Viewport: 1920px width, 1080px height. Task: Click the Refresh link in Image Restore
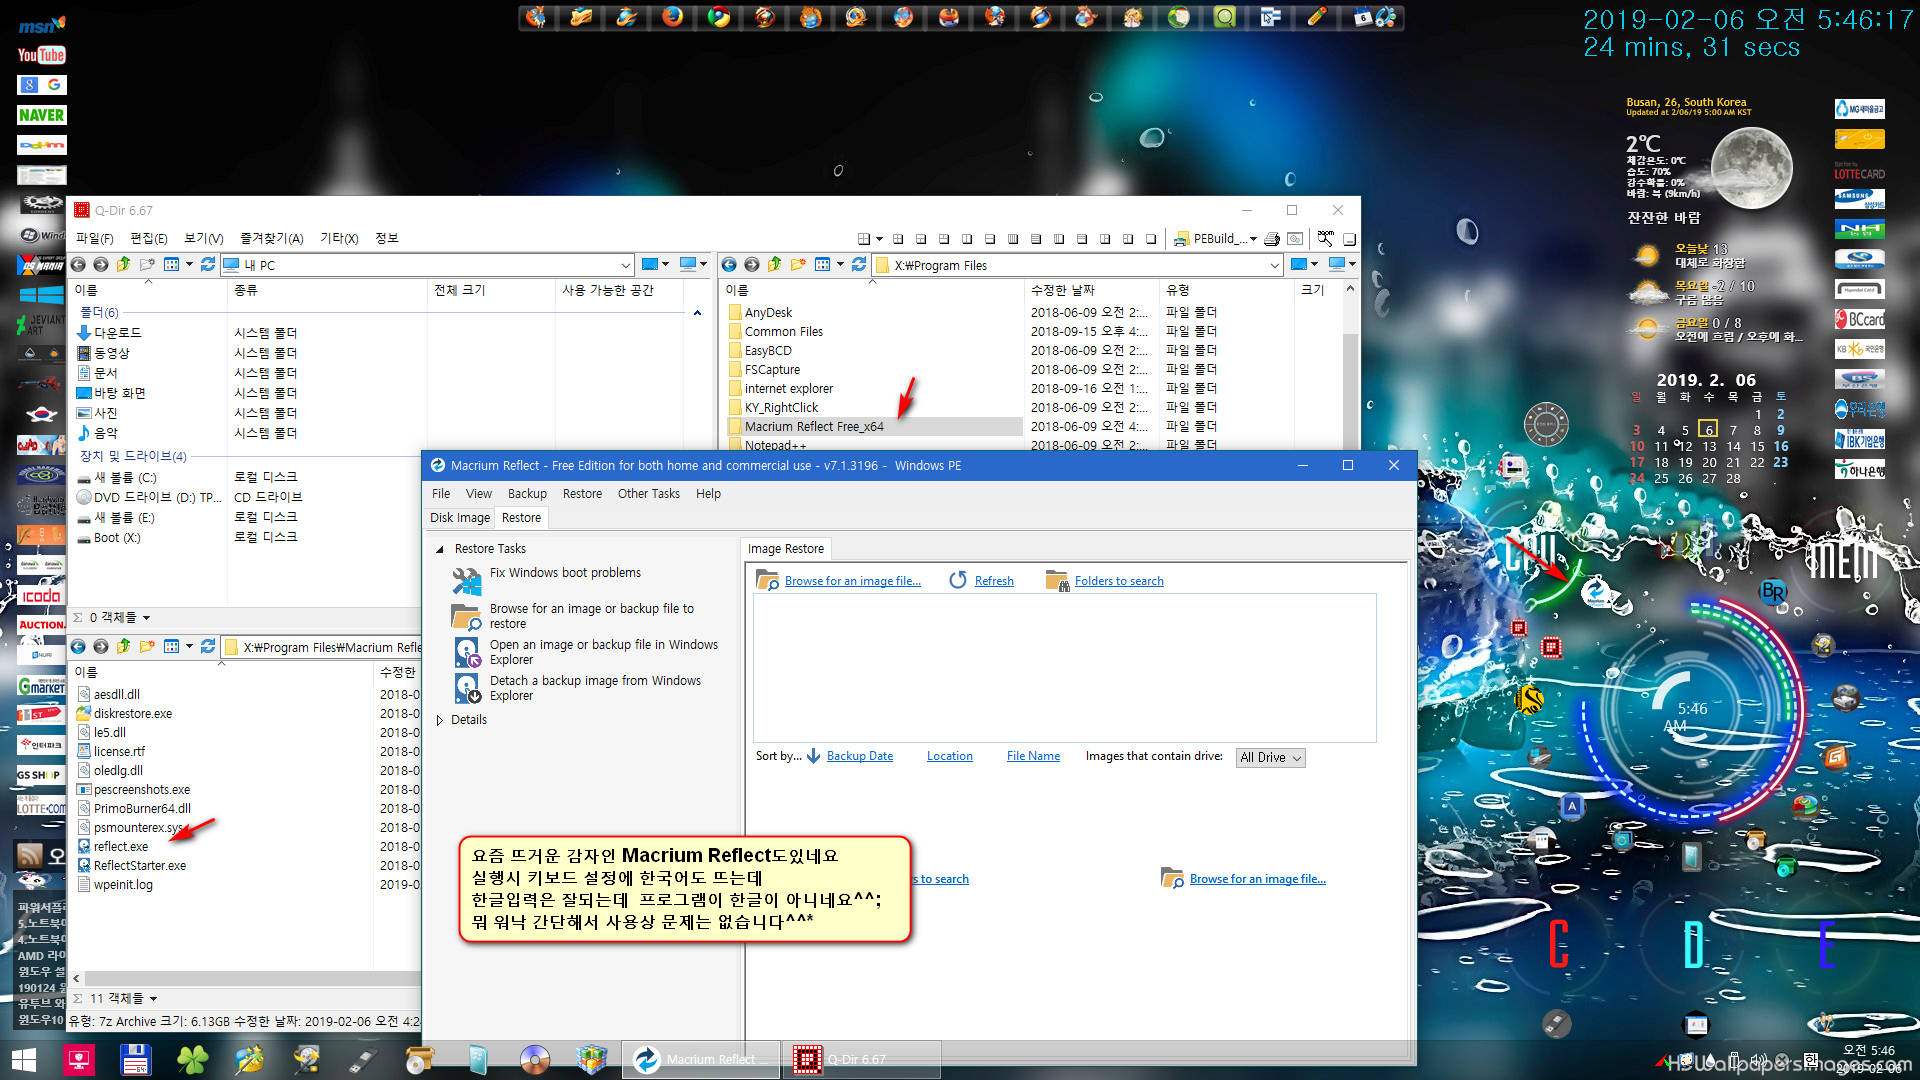(994, 581)
